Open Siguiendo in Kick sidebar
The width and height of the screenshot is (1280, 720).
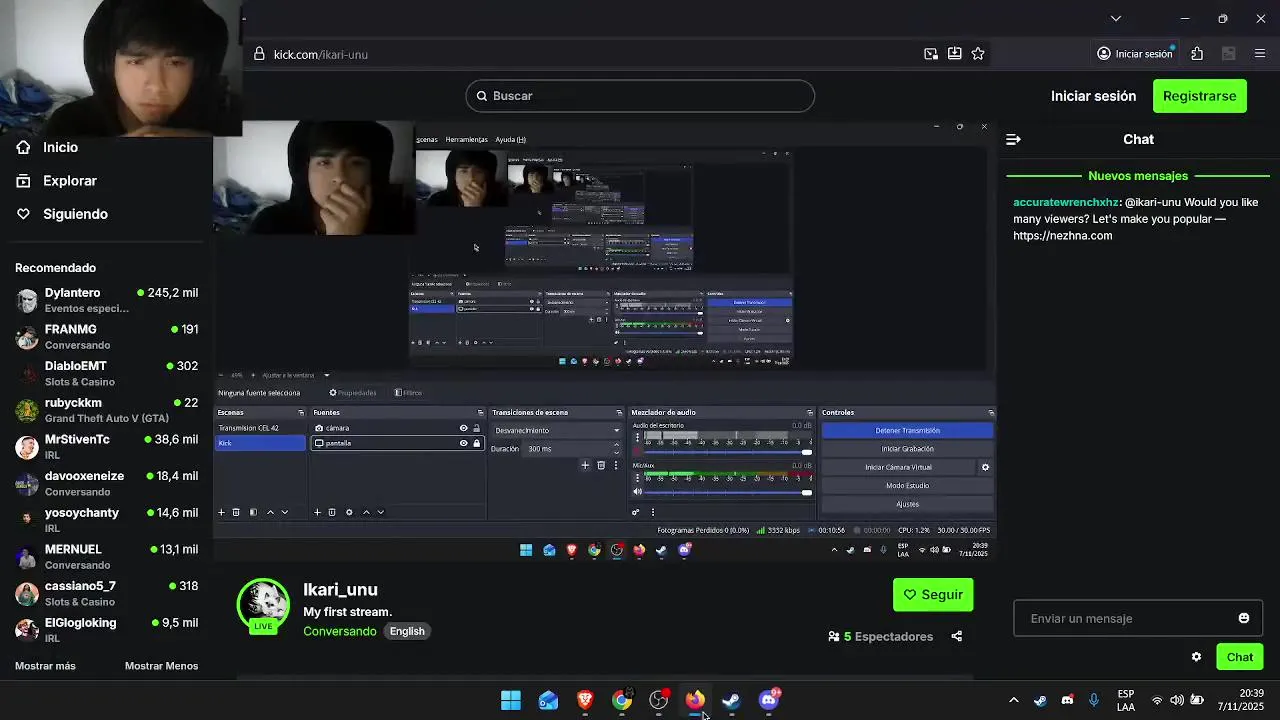(x=75, y=214)
